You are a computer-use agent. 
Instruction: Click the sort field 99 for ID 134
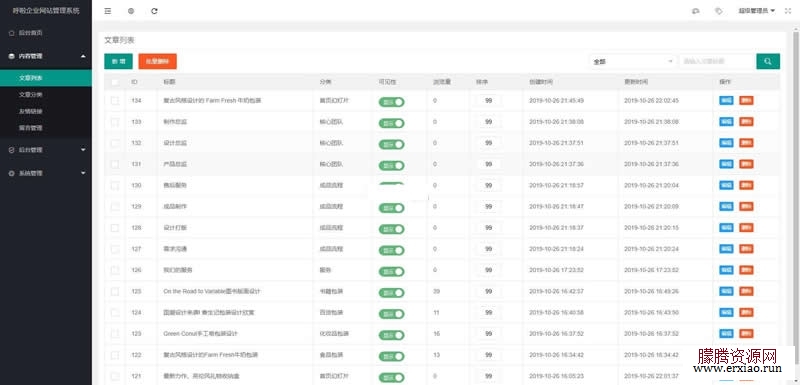tap(488, 101)
